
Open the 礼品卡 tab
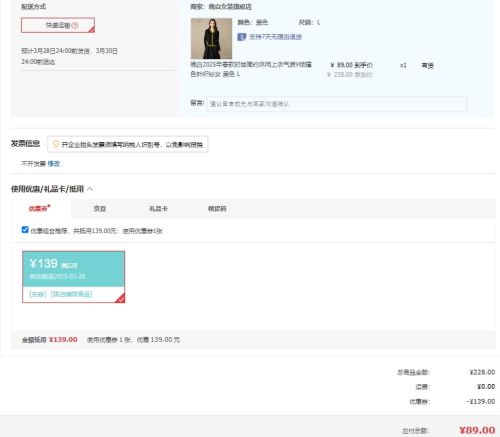pyautogui.click(x=158, y=209)
